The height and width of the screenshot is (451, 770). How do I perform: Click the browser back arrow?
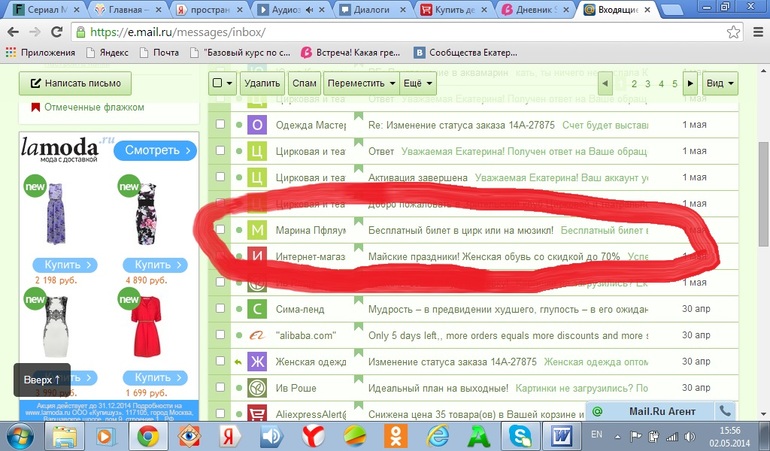[13, 32]
